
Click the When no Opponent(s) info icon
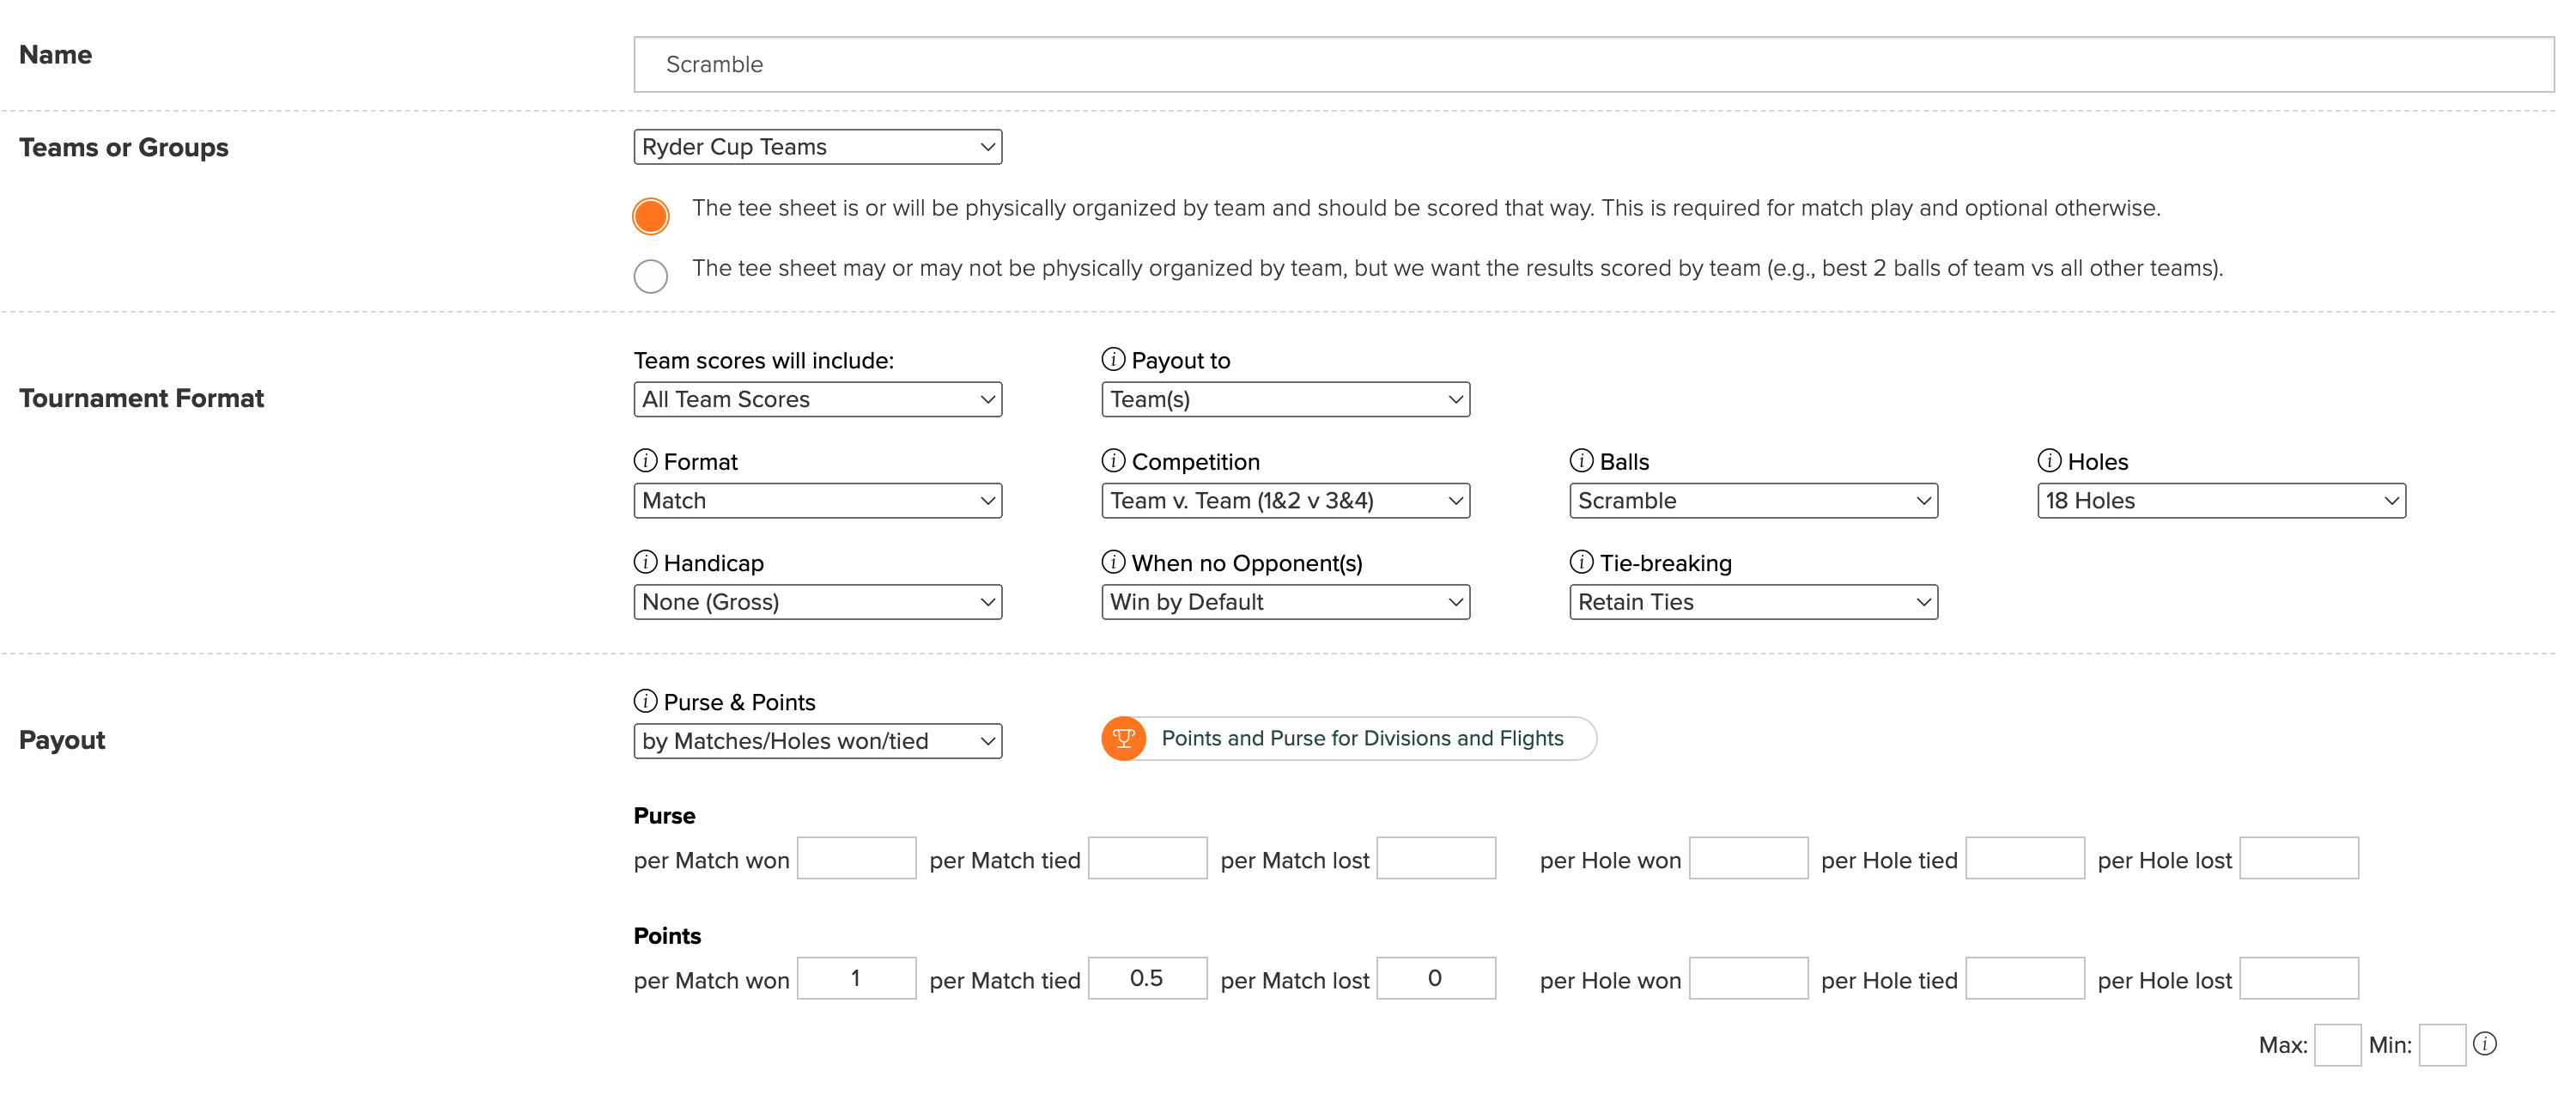[x=1113, y=562]
